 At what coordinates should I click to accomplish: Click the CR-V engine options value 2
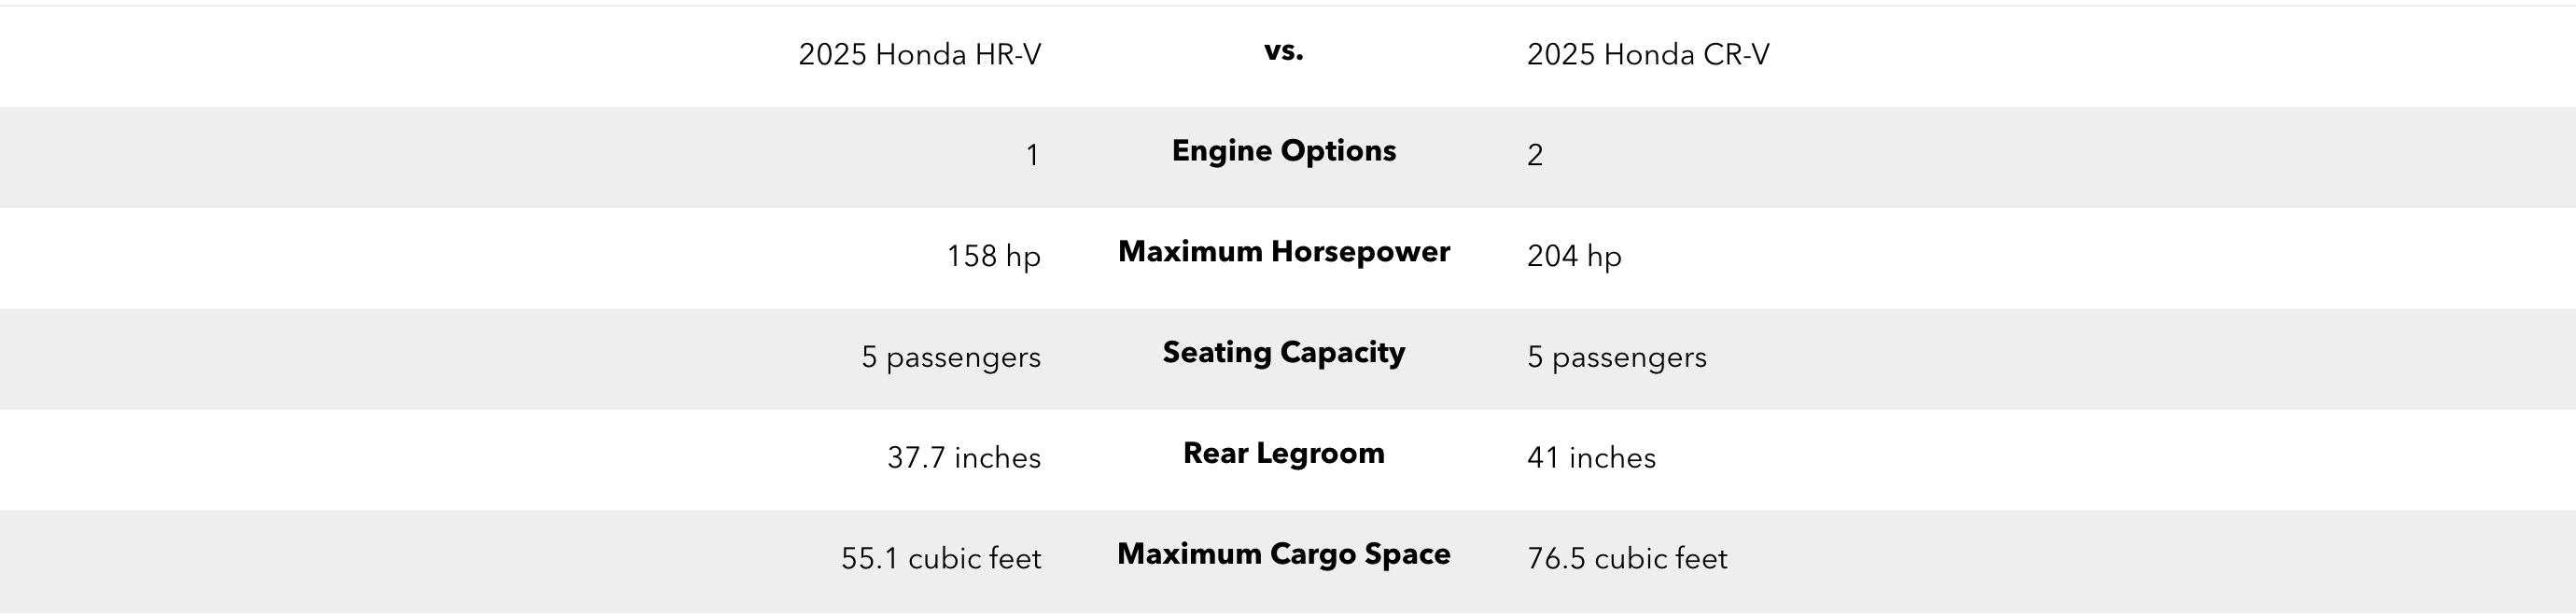[1535, 155]
